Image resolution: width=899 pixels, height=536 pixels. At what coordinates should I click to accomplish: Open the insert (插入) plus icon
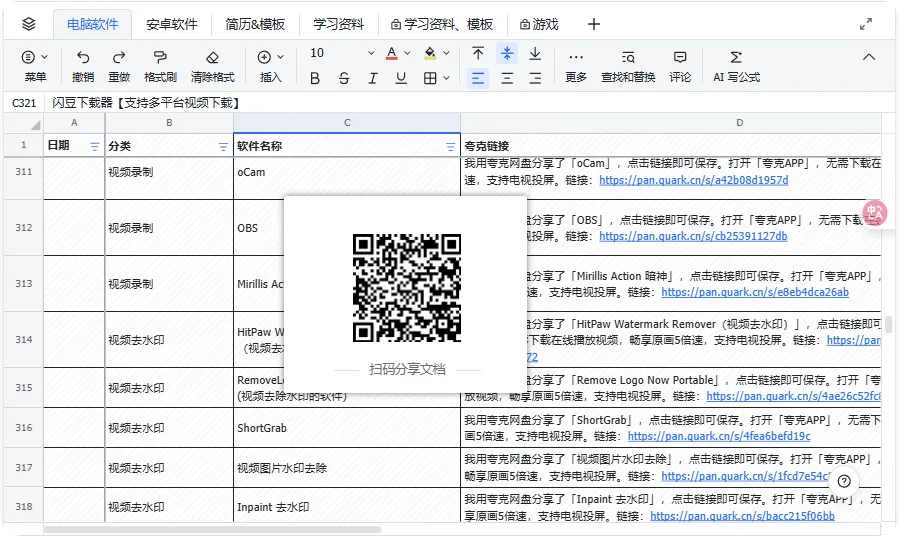[264, 57]
